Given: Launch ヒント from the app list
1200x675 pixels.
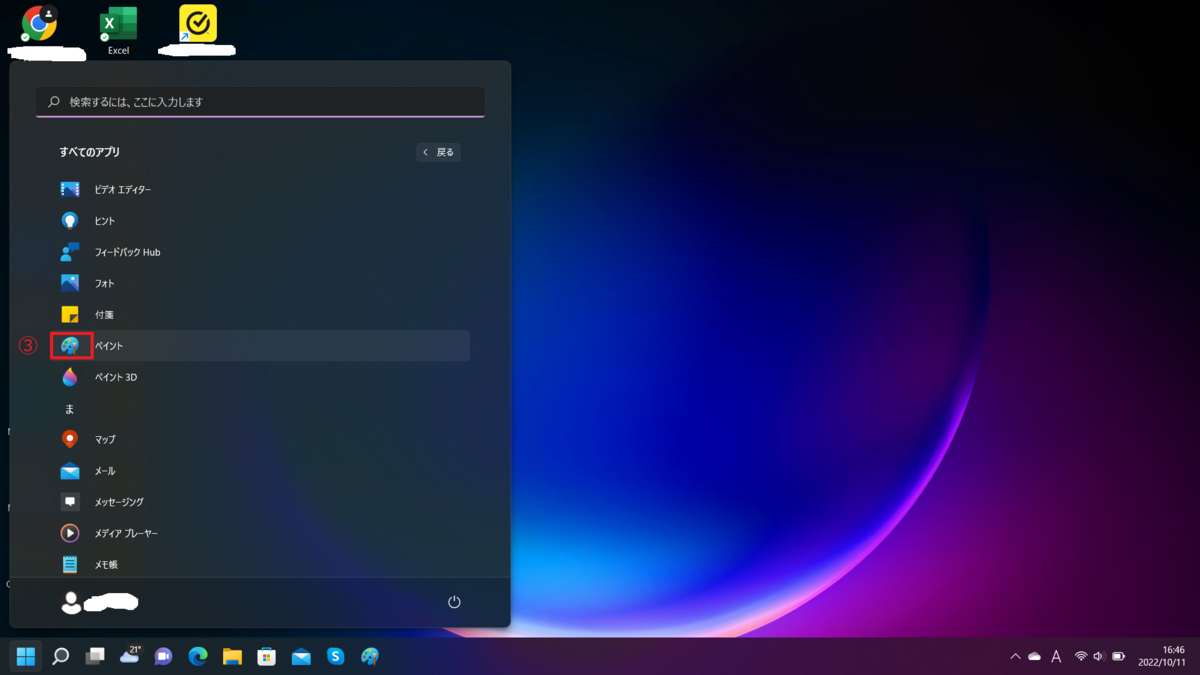Looking at the screenshot, I should [260, 220].
